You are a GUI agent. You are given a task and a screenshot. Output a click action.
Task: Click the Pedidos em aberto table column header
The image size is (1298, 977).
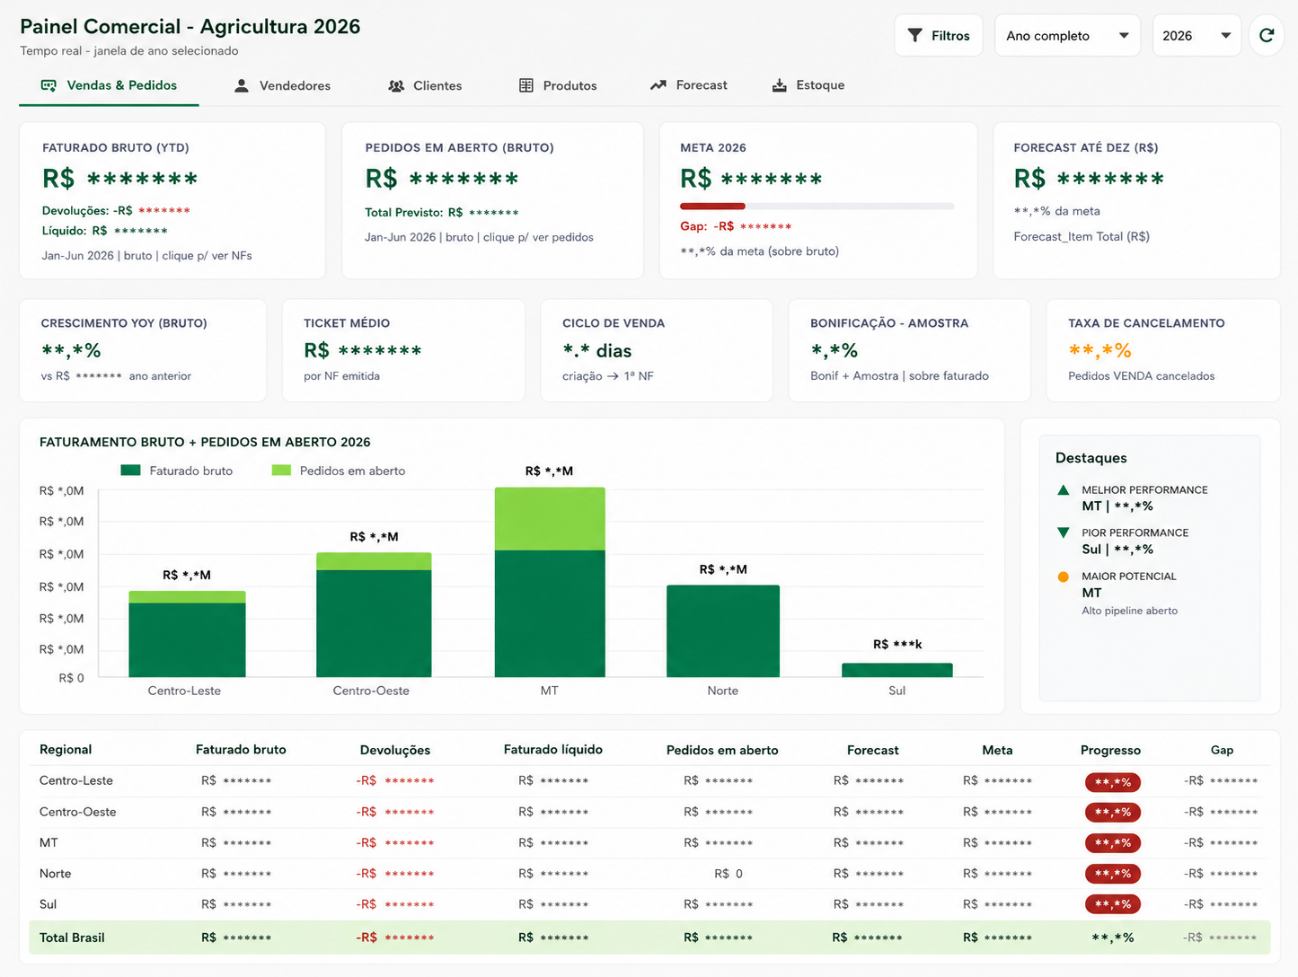tap(722, 750)
